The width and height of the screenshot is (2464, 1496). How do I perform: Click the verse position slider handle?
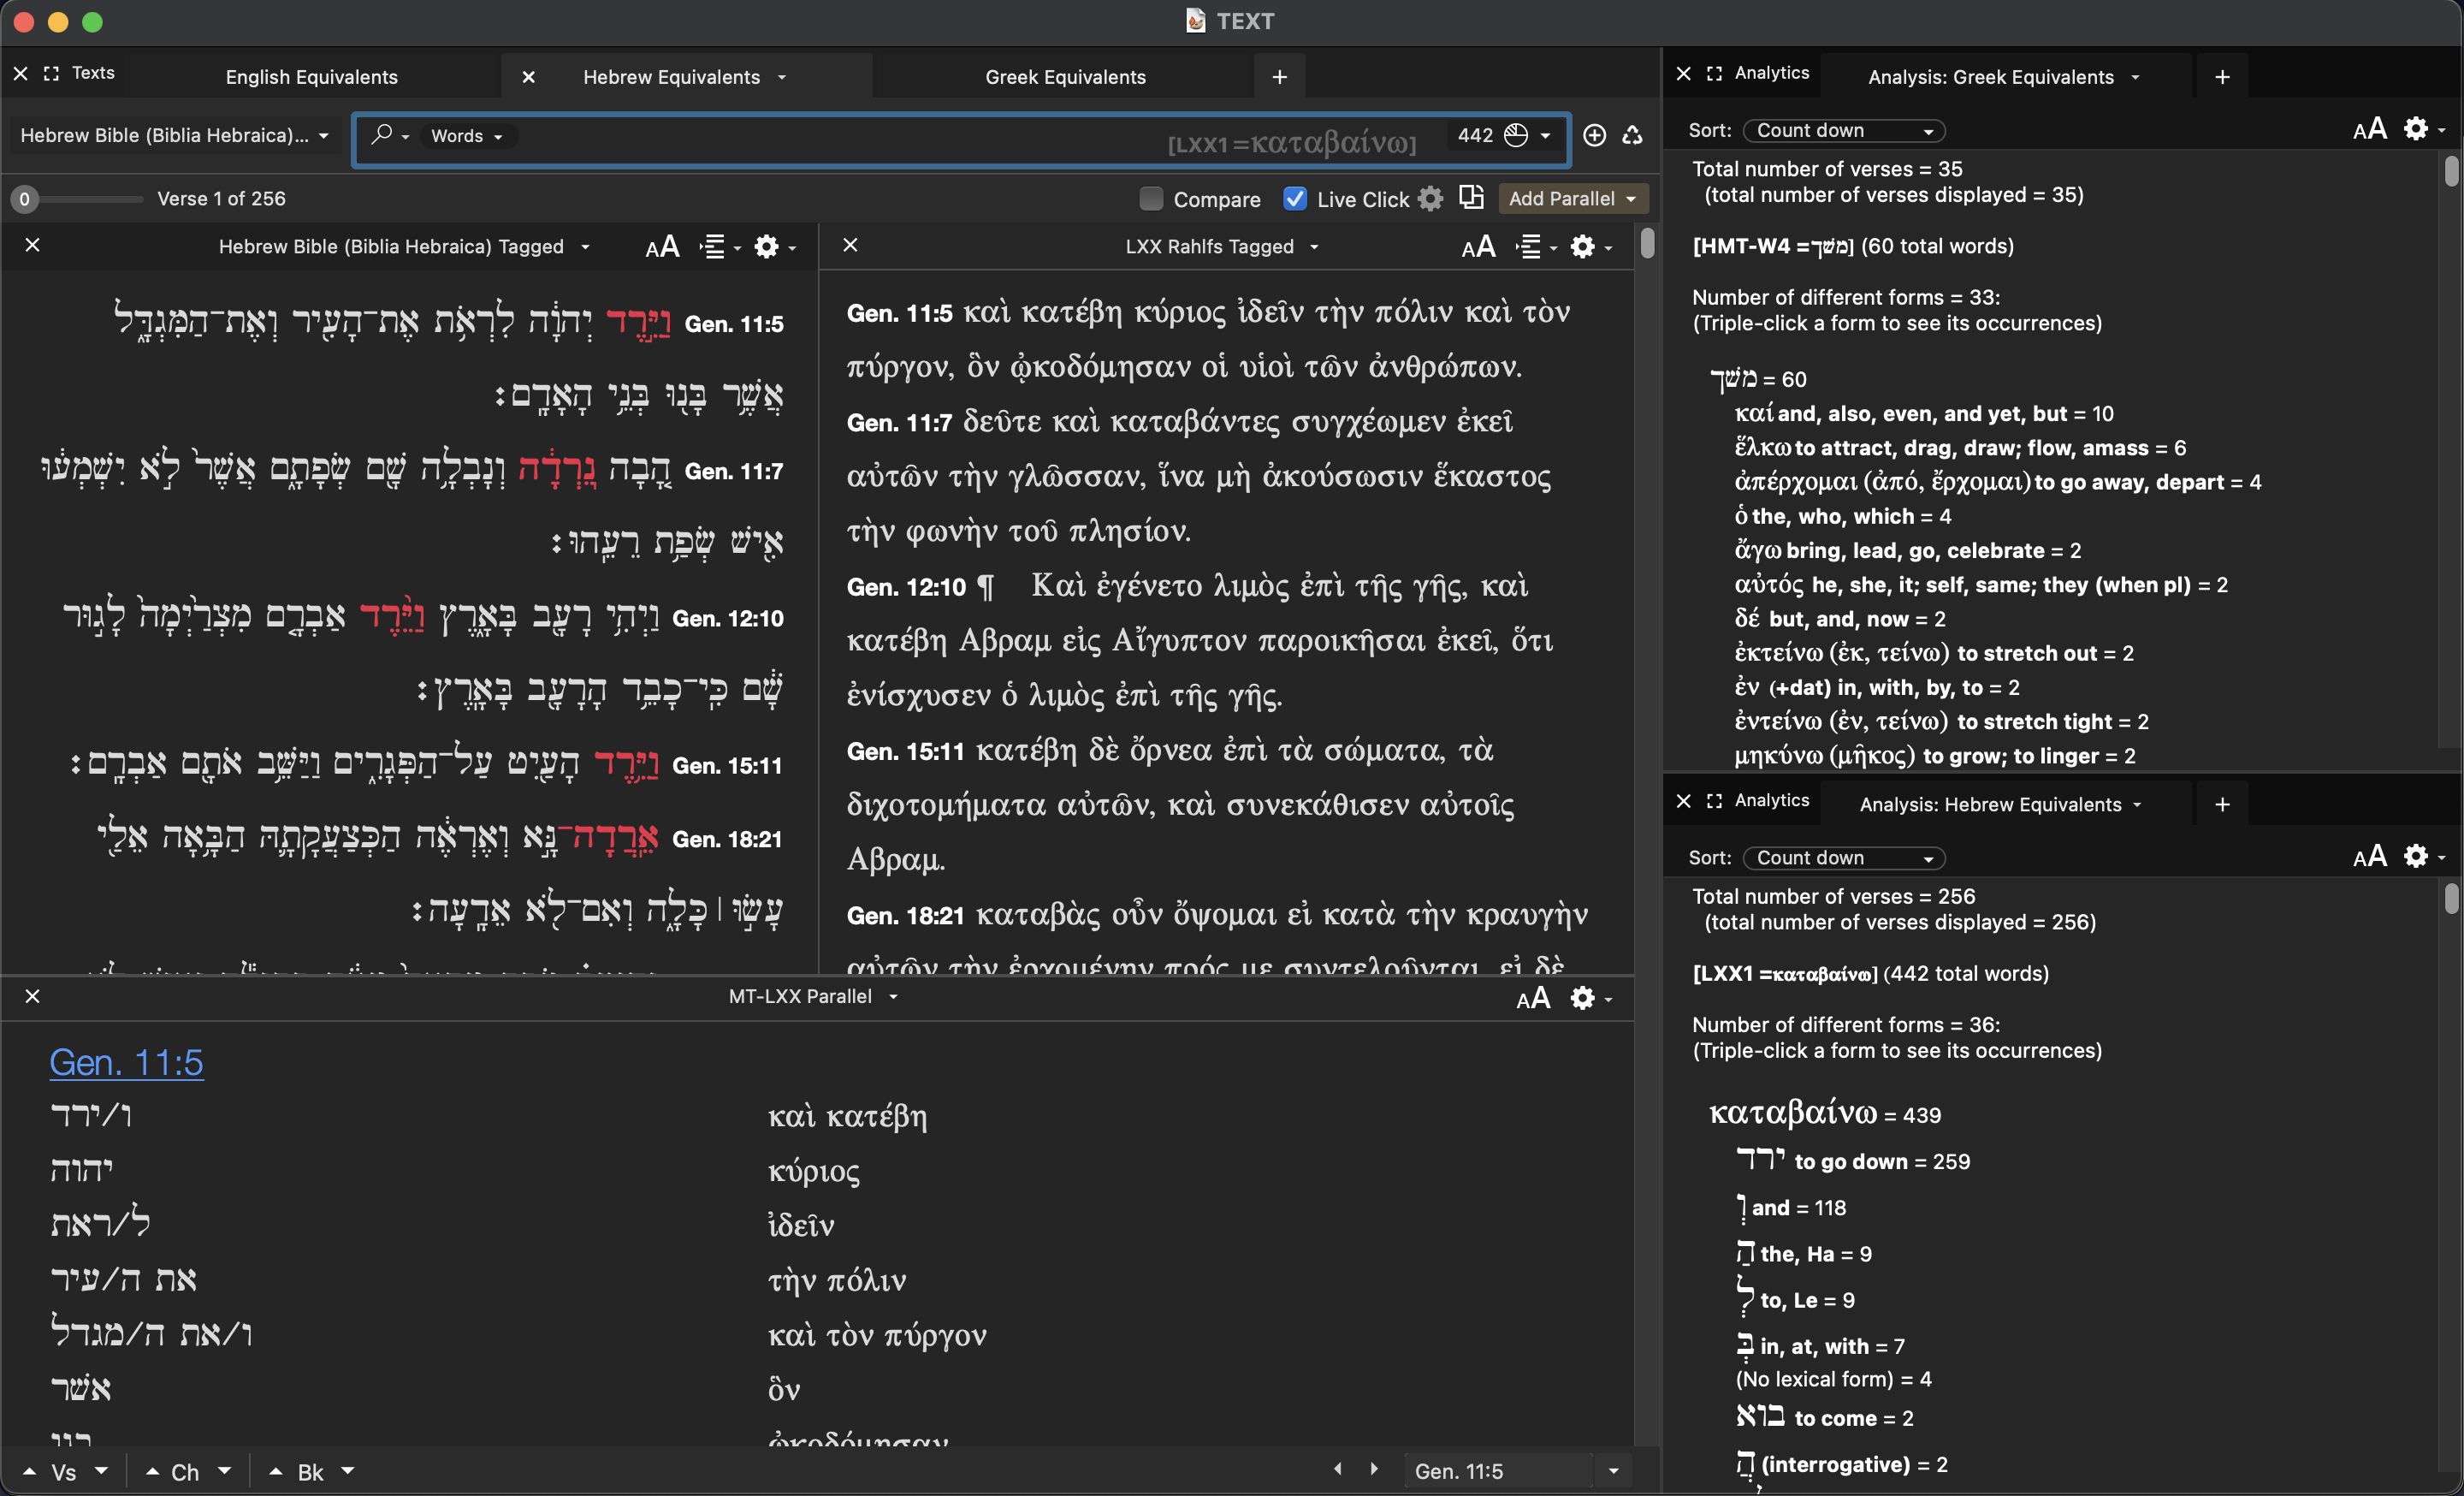(x=25, y=199)
